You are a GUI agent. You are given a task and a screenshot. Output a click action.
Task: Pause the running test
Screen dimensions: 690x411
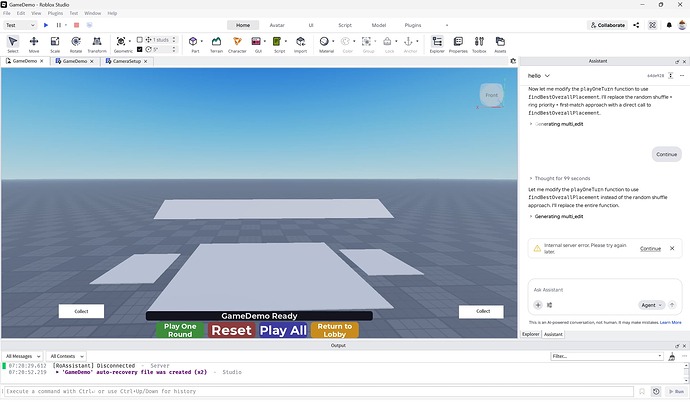pos(59,25)
